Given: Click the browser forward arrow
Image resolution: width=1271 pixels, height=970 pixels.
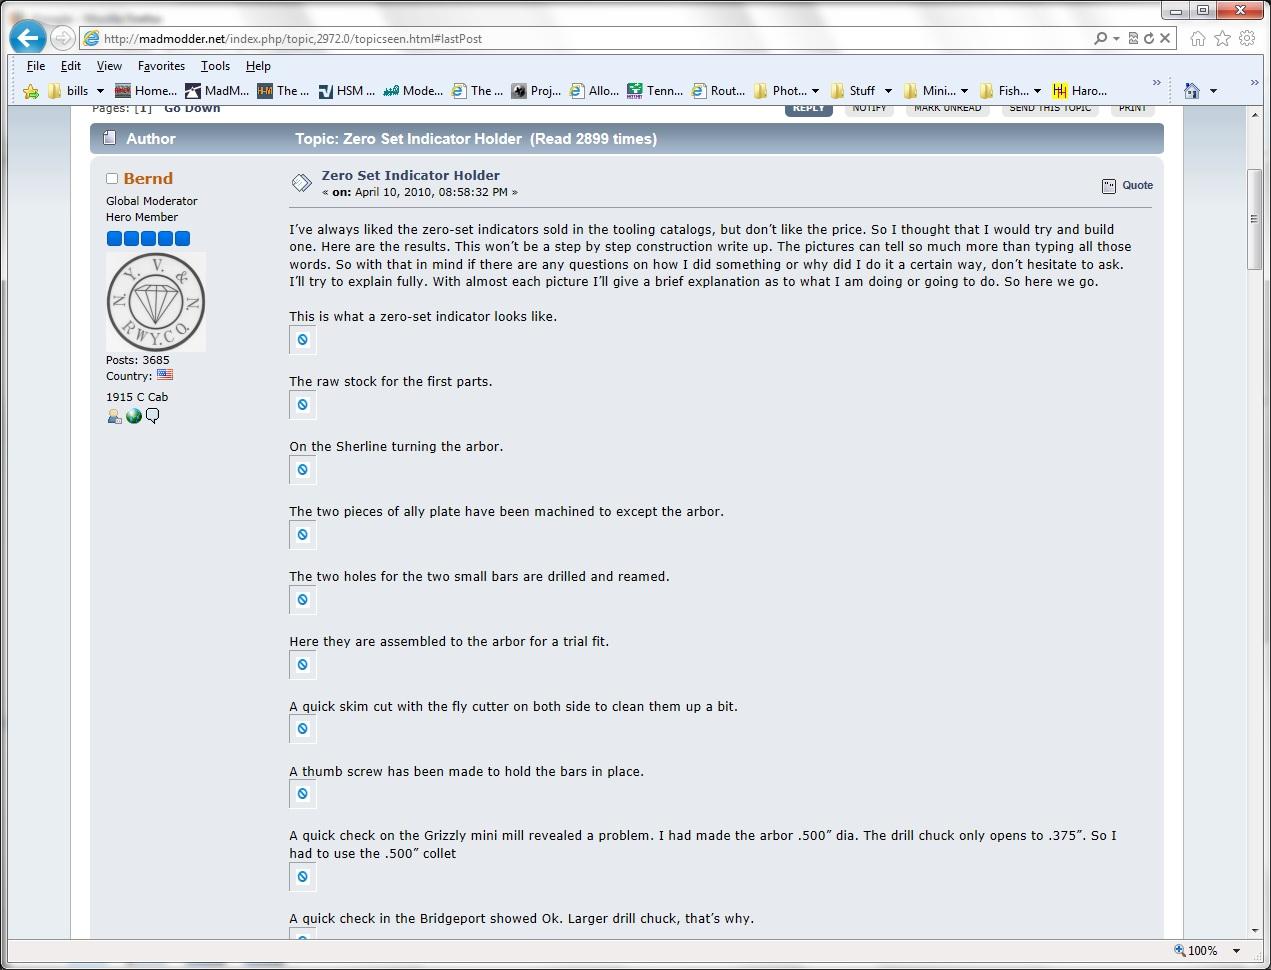Looking at the screenshot, I should pyautogui.click(x=62, y=38).
